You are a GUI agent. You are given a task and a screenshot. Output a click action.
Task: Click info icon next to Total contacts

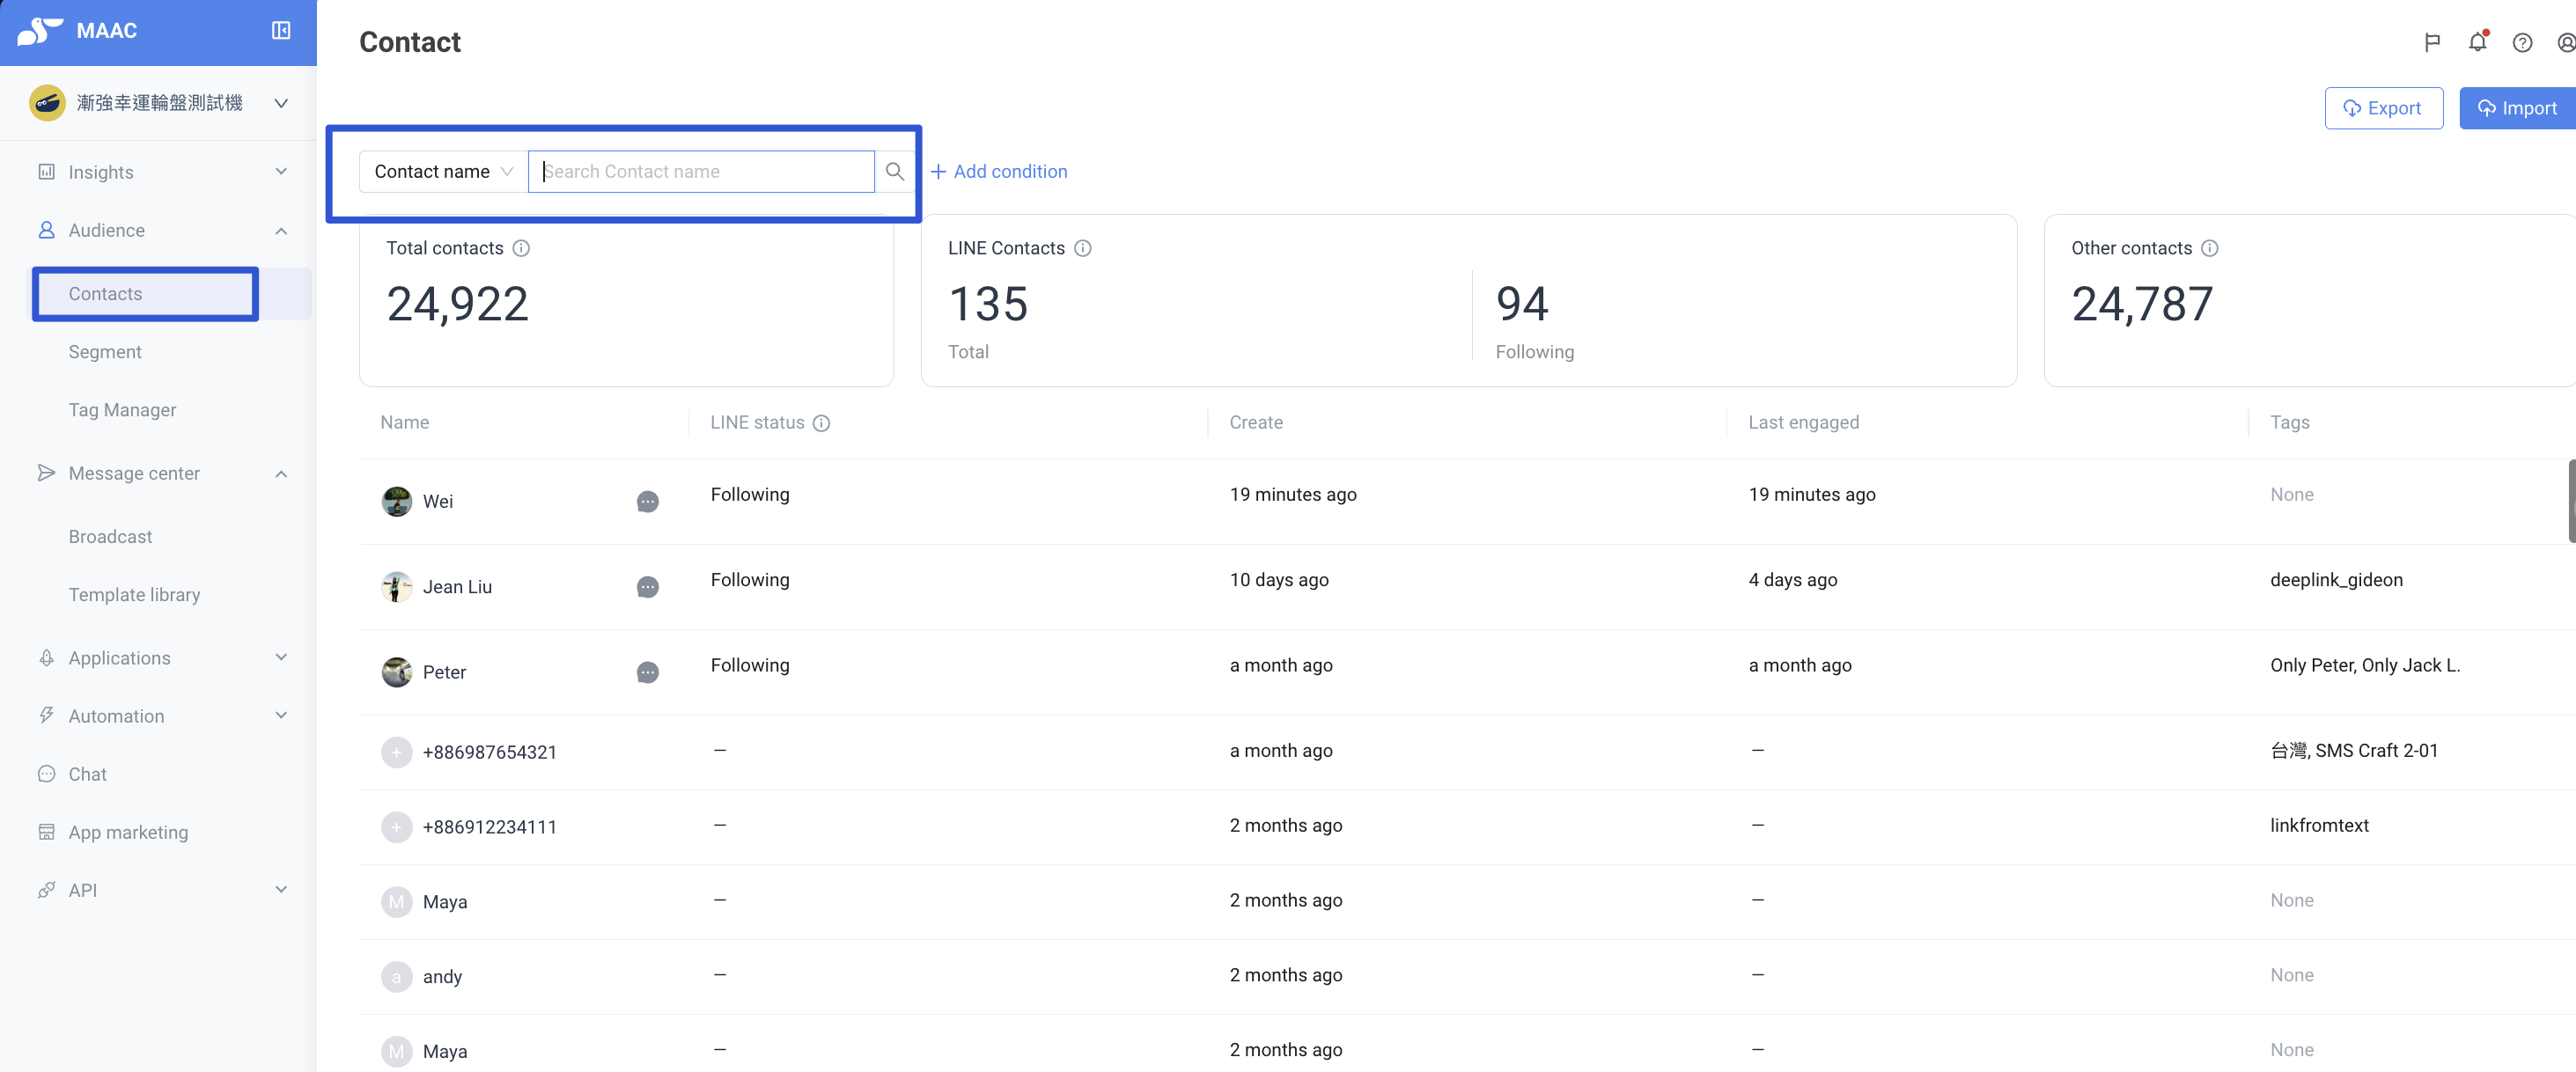click(x=521, y=248)
